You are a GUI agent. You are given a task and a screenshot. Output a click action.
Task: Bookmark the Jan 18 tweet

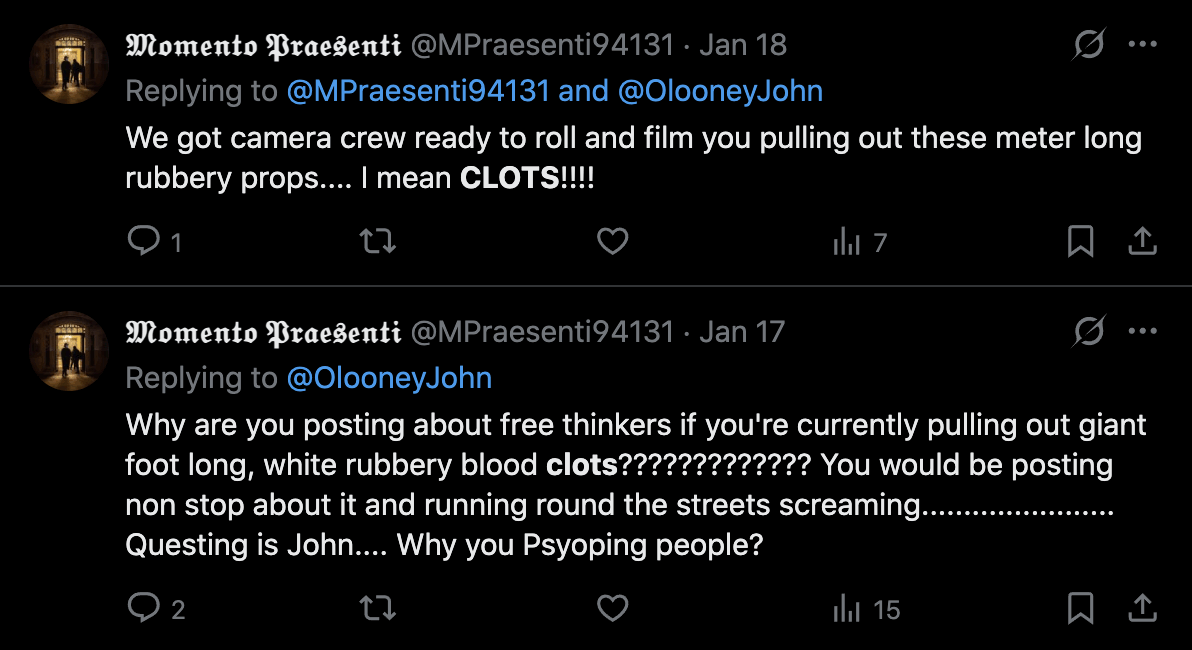tap(1081, 242)
